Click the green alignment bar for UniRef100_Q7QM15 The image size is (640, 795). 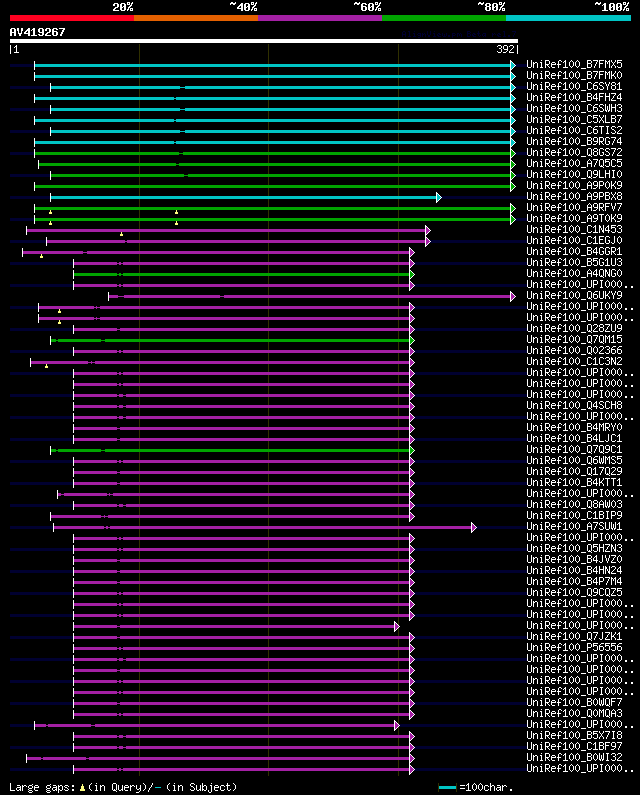click(230, 340)
